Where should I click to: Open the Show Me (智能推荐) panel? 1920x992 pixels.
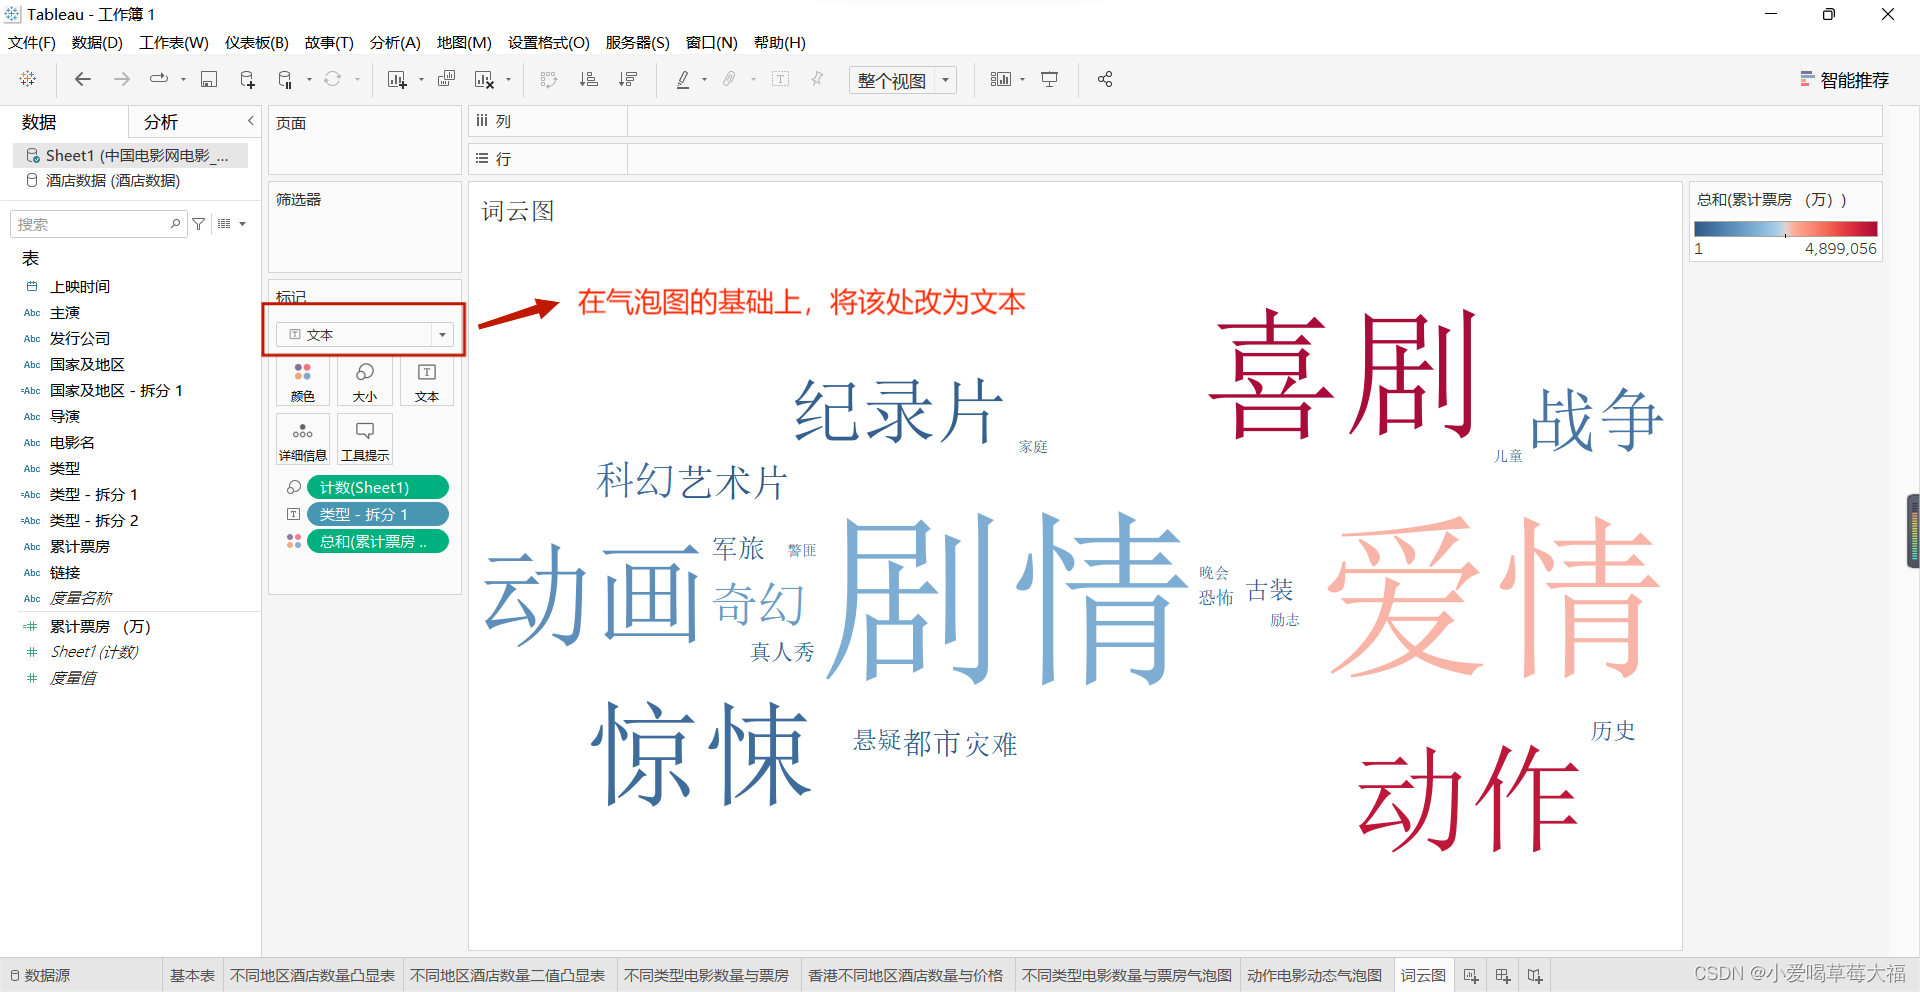1844,80
